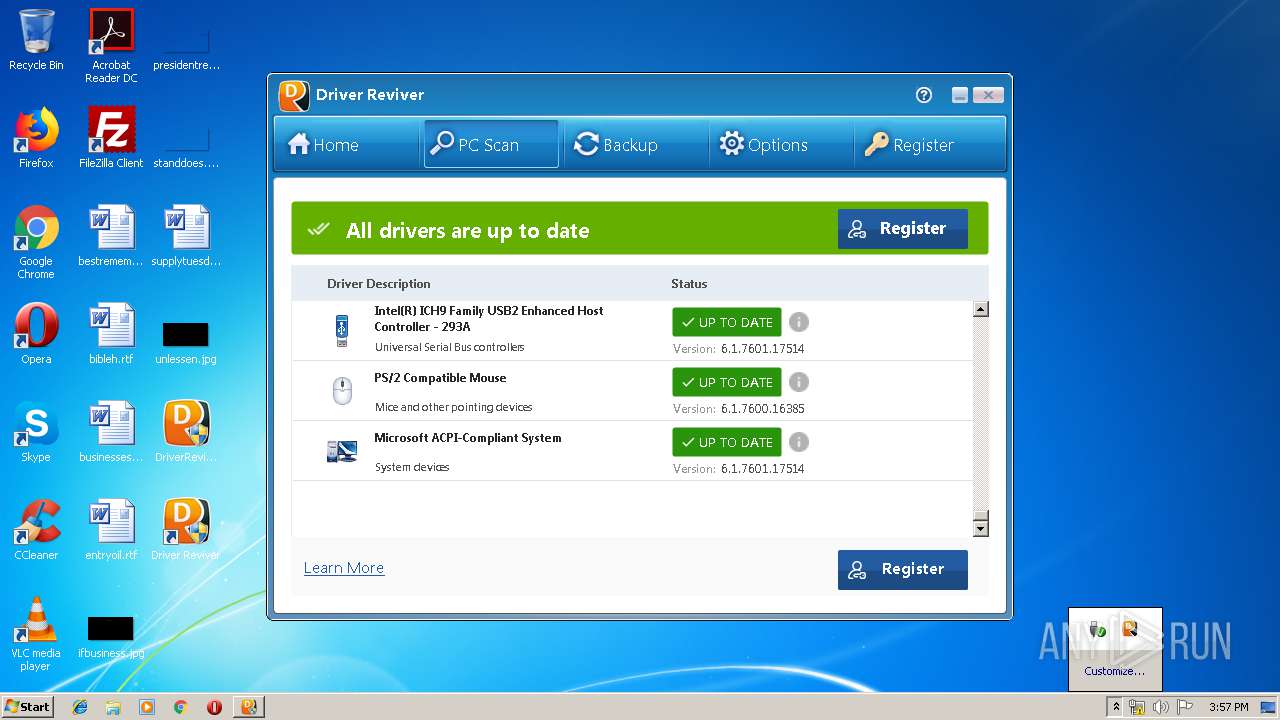Select the Opera desktop icon
The image size is (1280, 720).
pyautogui.click(x=36, y=334)
